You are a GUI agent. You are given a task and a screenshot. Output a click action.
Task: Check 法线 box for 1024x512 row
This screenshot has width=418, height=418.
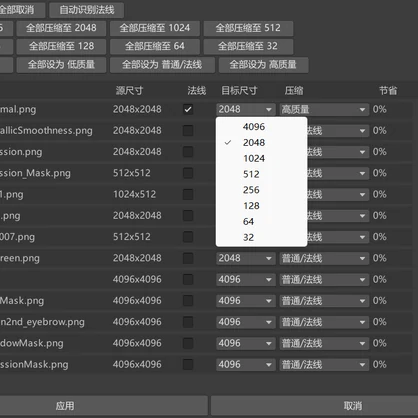pyautogui.click(x=188, y=194)
